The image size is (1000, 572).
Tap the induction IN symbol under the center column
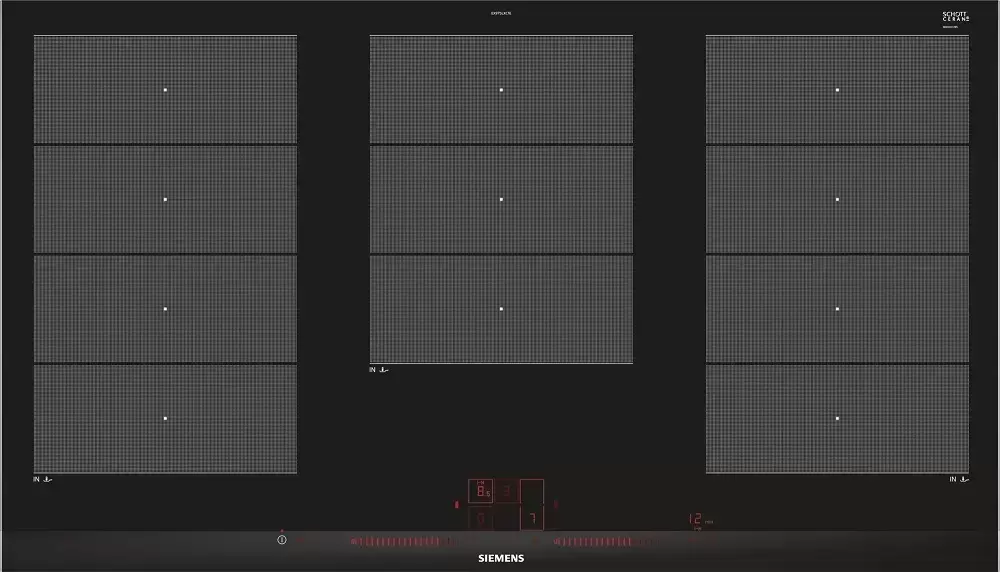[378, 370]
